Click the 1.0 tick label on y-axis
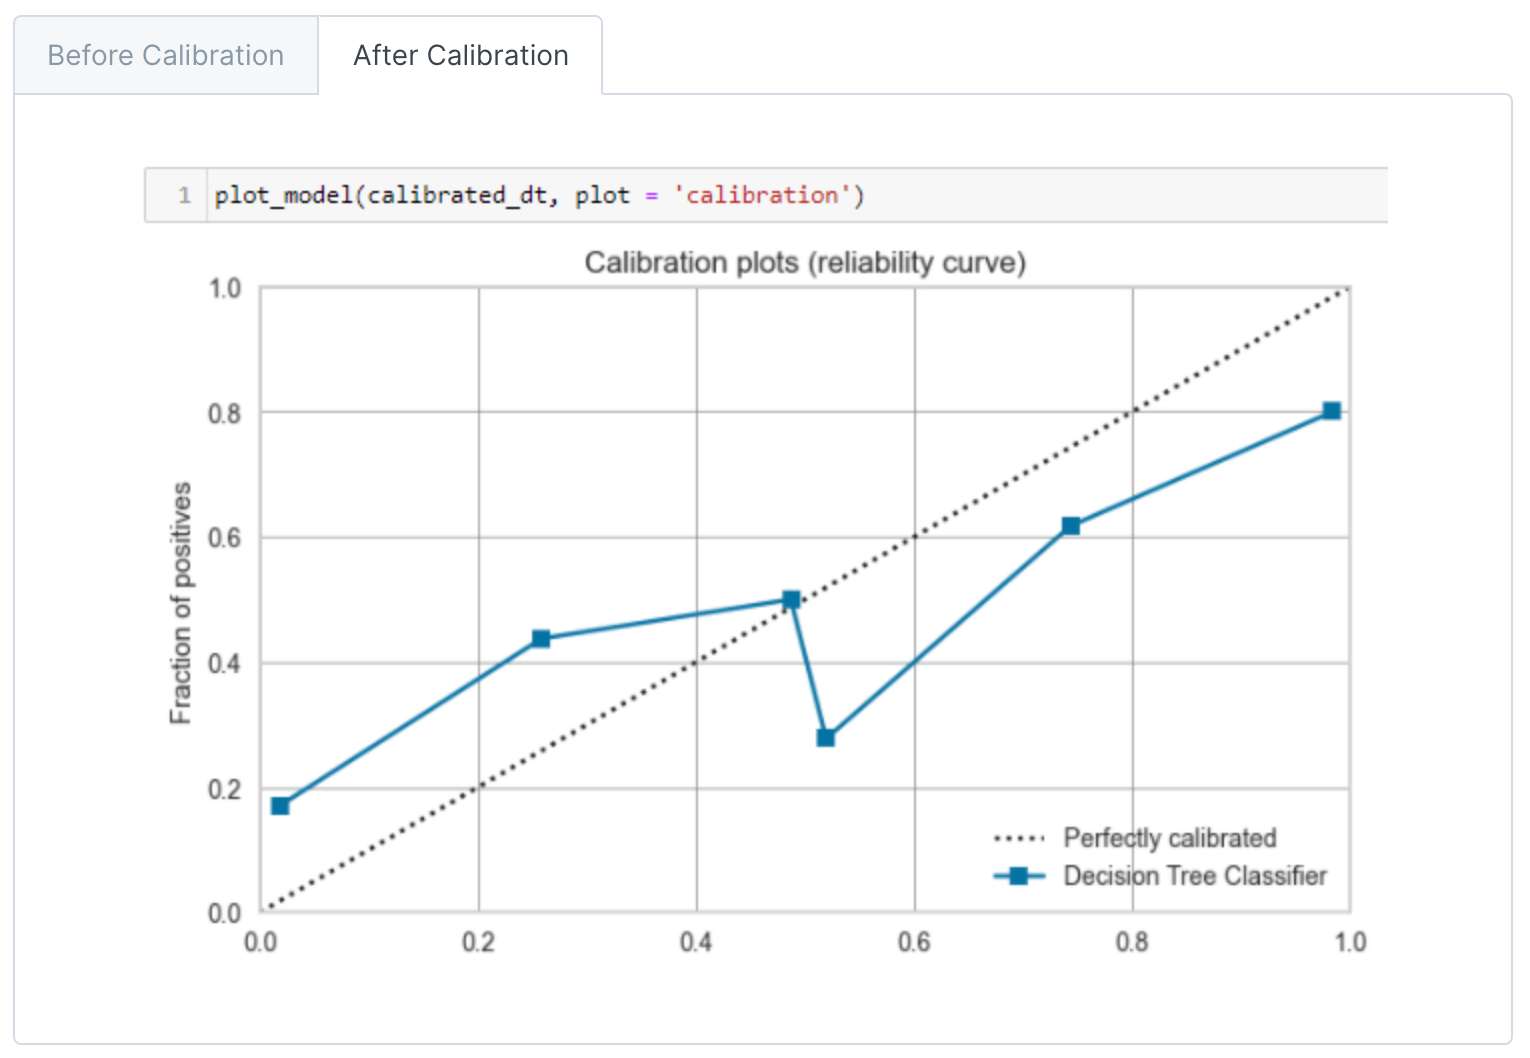1530x1058 pixels. pos(225,289)
